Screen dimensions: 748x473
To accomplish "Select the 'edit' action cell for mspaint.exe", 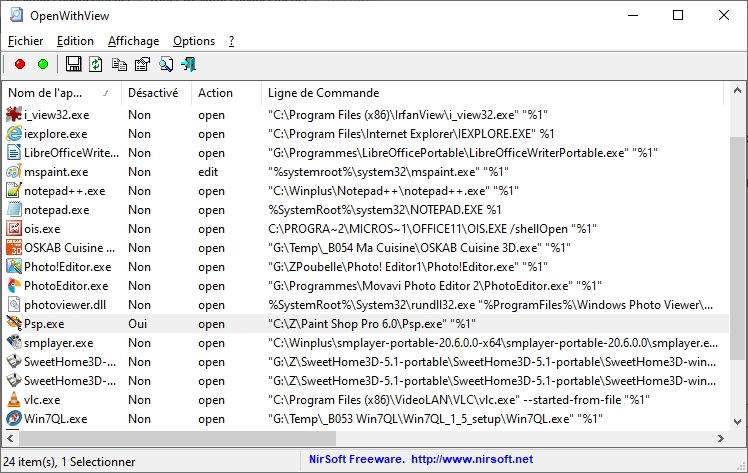I will pyautogui.click(x=208, y=172).
